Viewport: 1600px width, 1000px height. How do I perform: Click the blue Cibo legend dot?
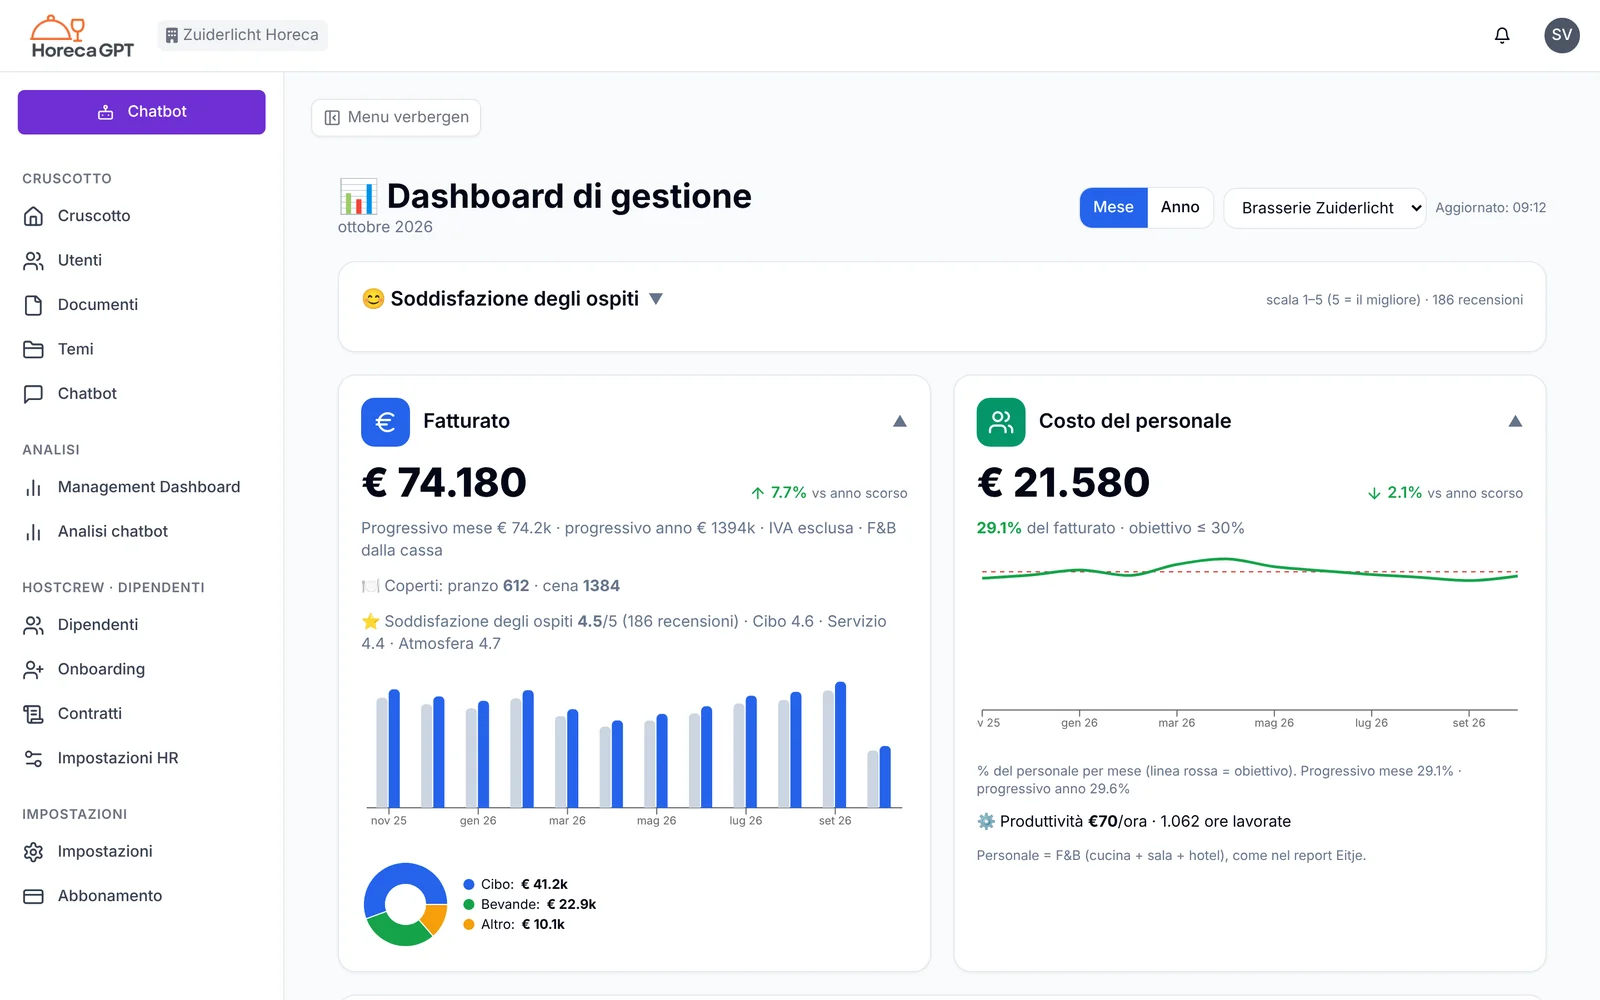click(x=469, y=885)
